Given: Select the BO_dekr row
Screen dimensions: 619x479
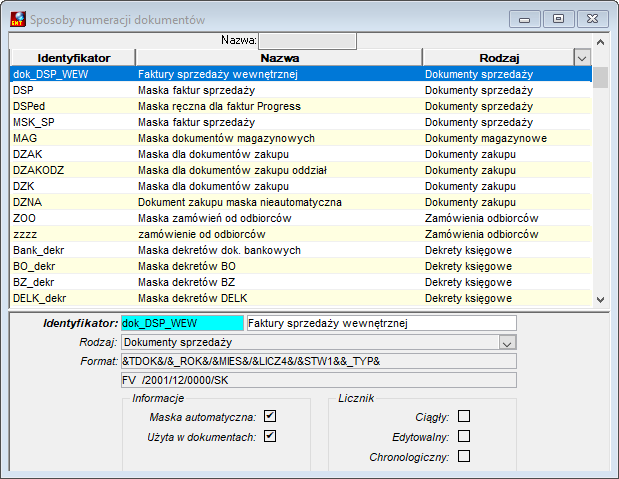Looking at the screenshot, I should 301,266.
